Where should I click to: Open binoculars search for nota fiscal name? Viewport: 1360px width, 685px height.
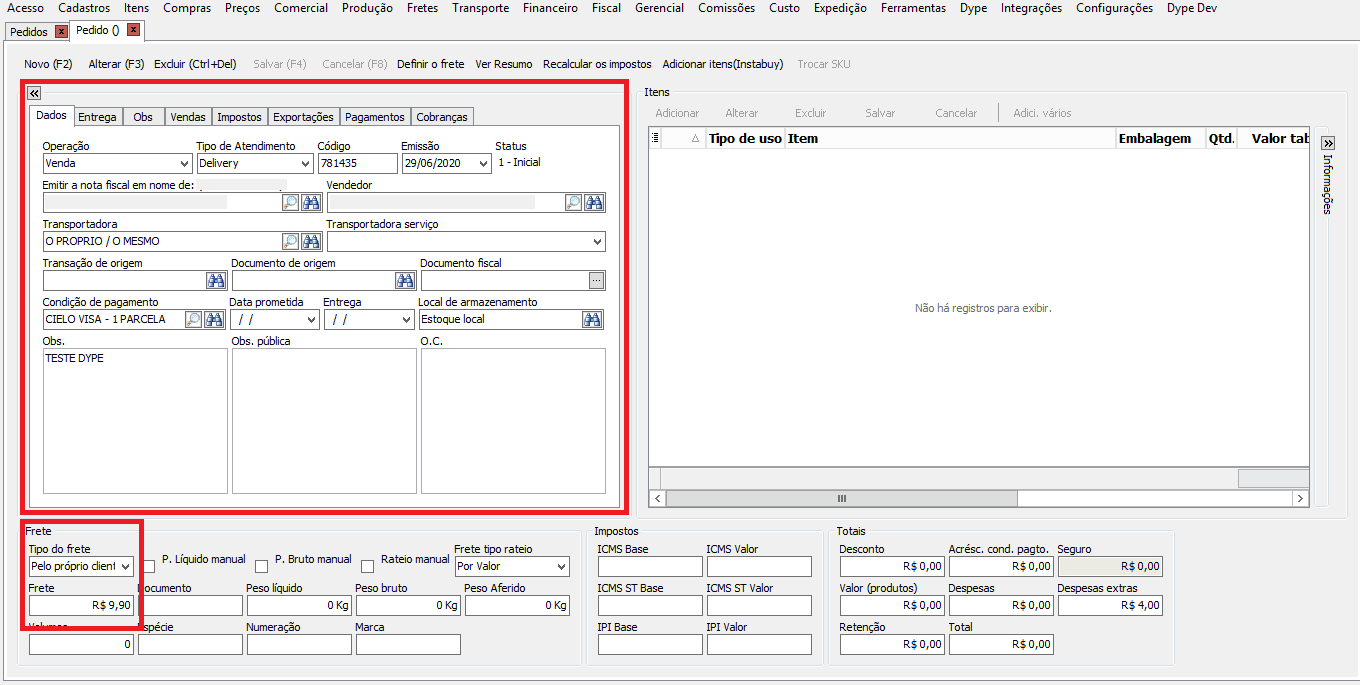(x=312, y=202)
